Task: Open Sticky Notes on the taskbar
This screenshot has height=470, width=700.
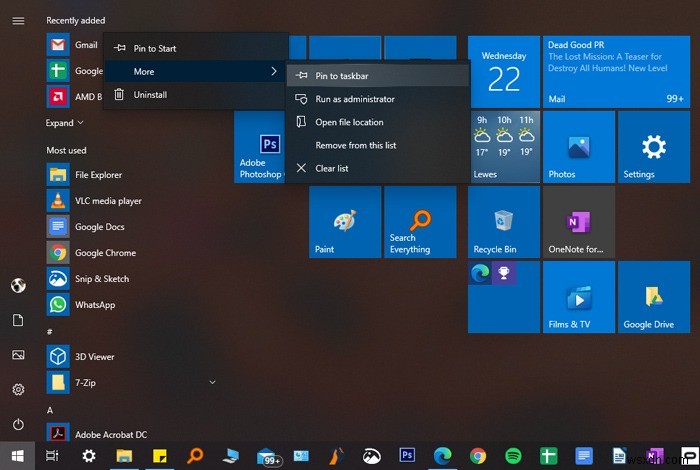Action: (x=159, y=456)
